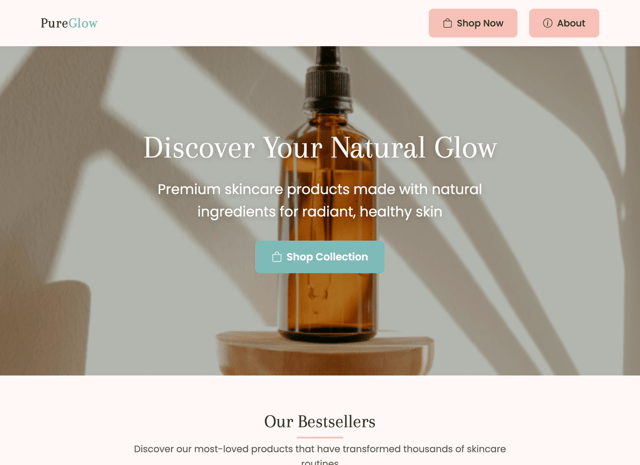Screen dimensions: 640x465
Task: Go home via the PureGlow logo
Action: click(x=69, y=23)
